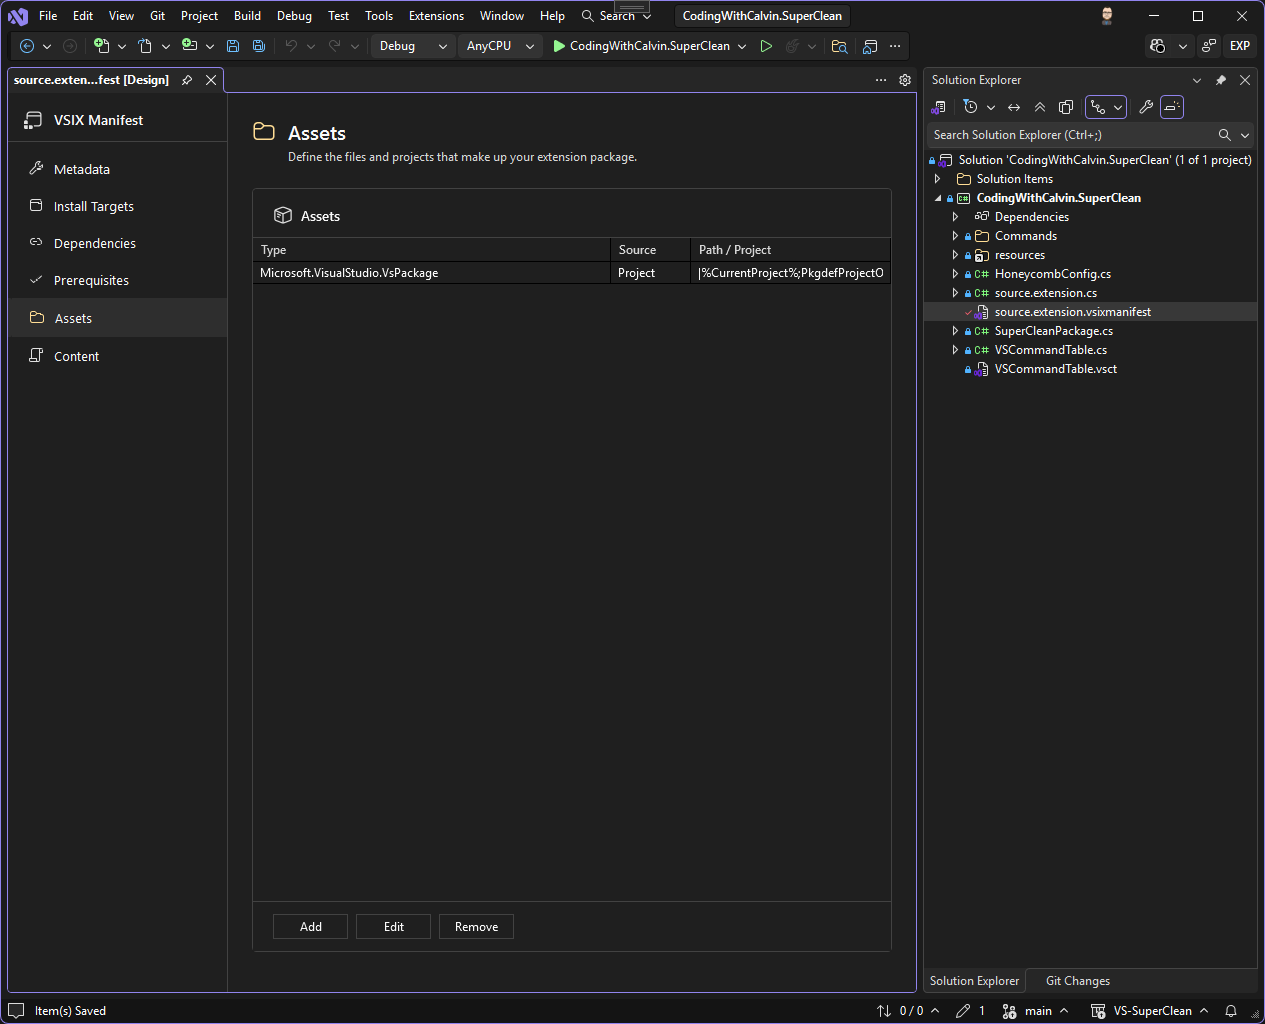This screenshot has height=1024, width=1265.
Task: Click the Remove asset button
Action: [476, 927]
